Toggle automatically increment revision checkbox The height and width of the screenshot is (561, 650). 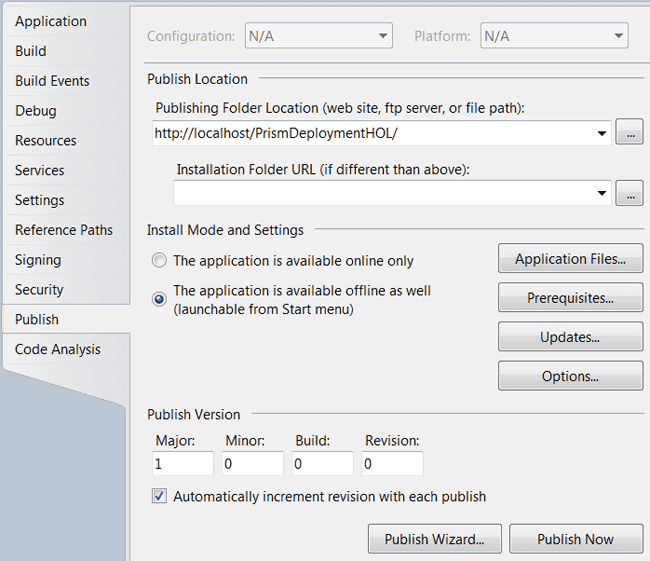click(x=159, y=496)
